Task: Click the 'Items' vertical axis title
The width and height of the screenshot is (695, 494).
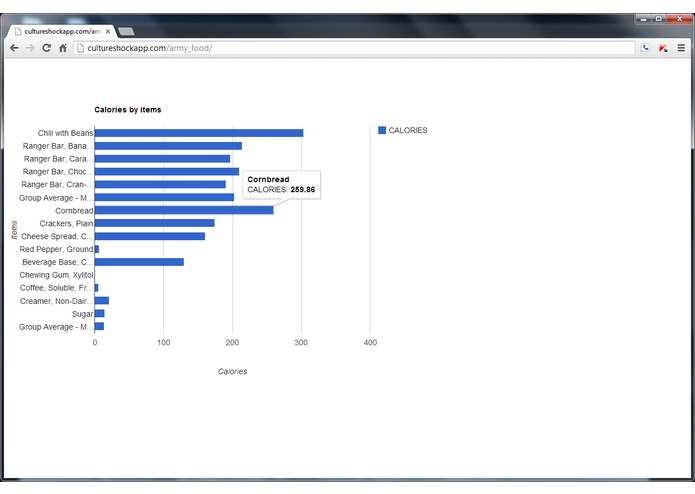Action: (14, 230)
